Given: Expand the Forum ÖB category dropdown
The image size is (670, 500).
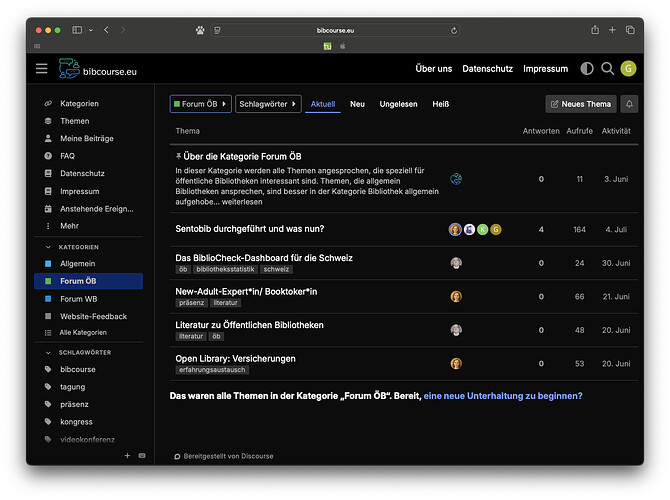Looking at the screenshot, I should (201, 104).
